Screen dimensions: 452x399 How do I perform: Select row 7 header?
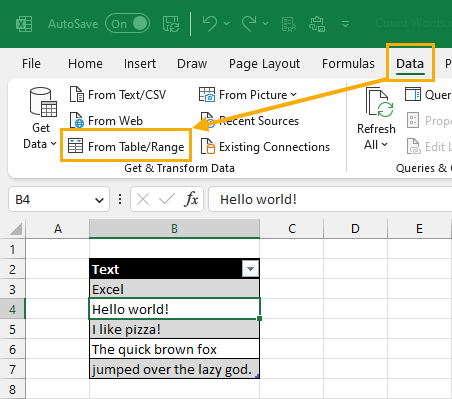(x=13, y=369)
